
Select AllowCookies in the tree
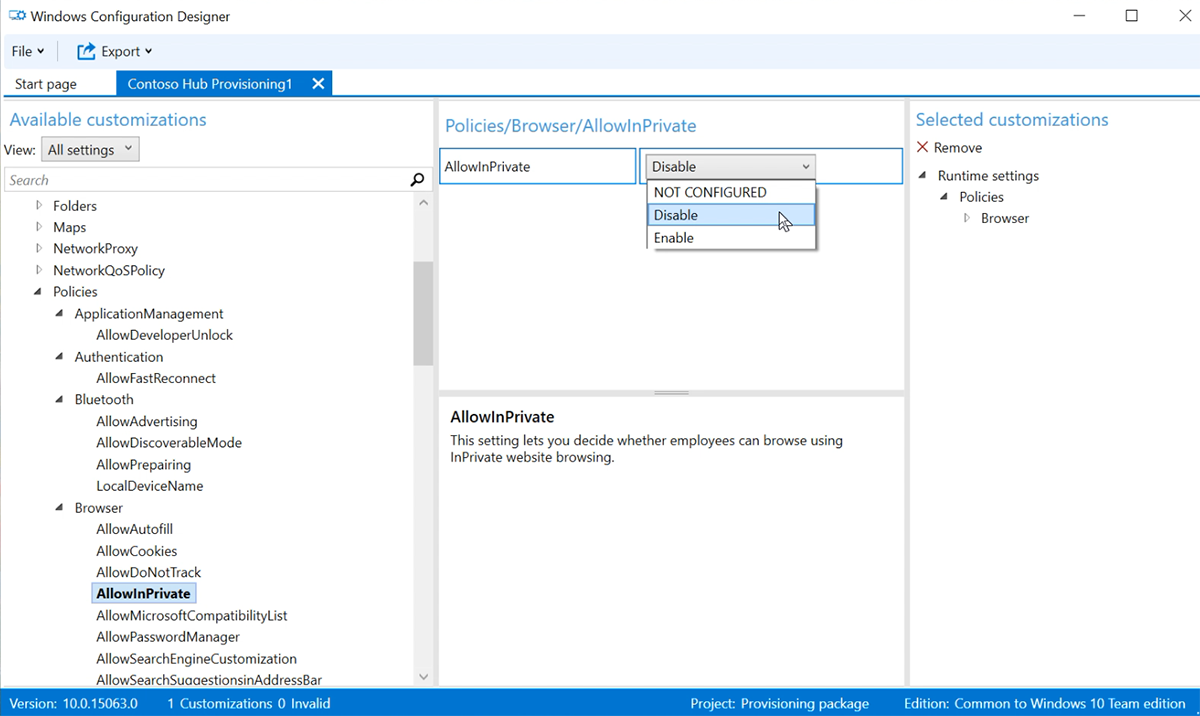click(137, 551)
